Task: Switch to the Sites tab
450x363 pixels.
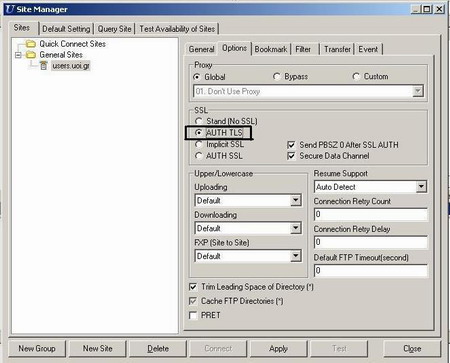Action: click(x=22, y=28)
